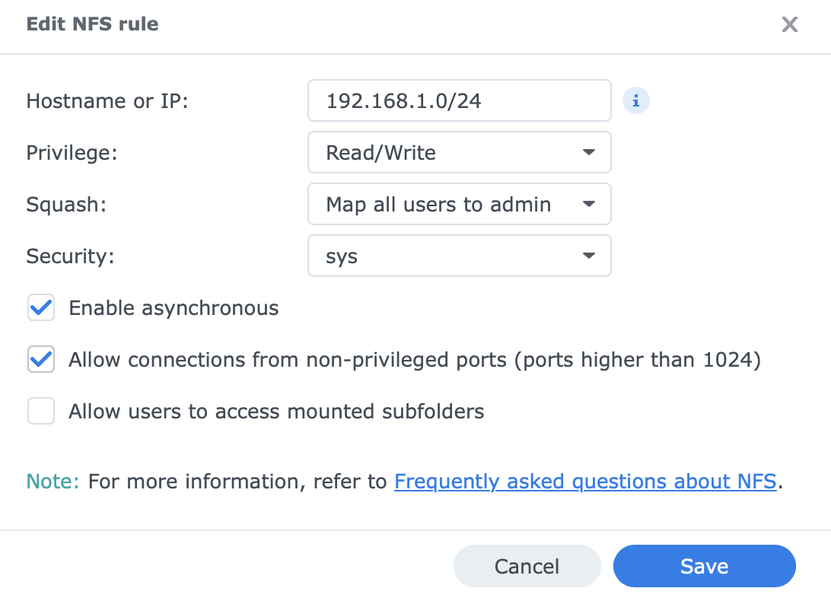Select the Read/Write privilege value
831x601 pixels.
pyautogui.click(x=381, y=153)
